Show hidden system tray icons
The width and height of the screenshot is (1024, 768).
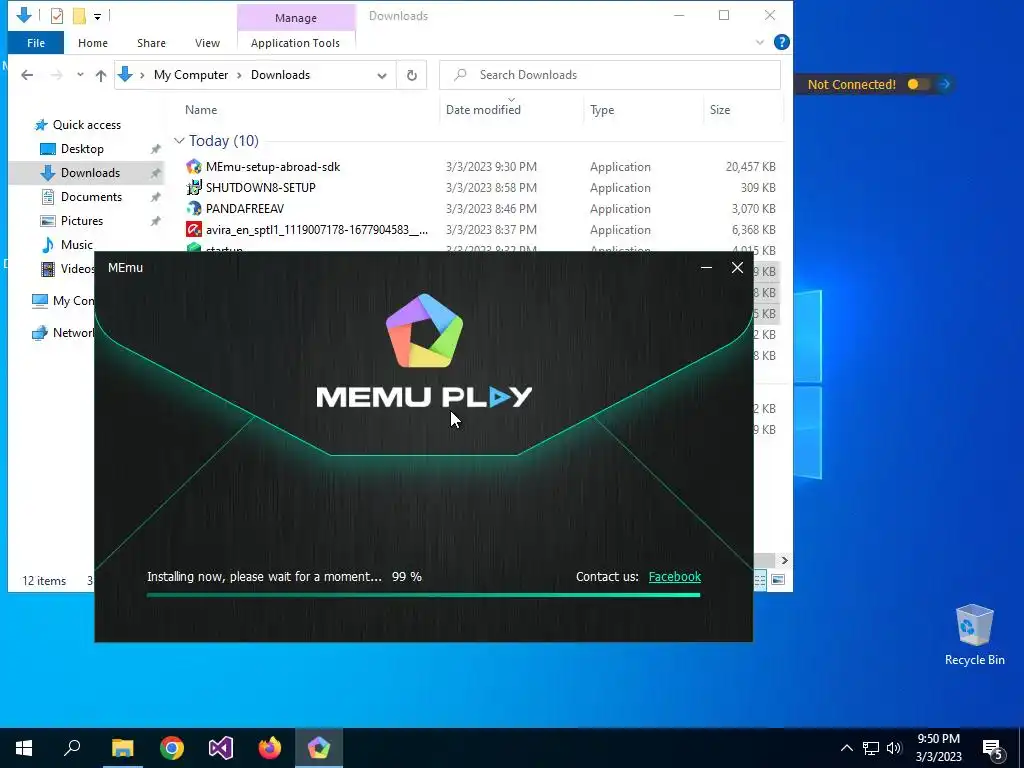click(846, 748)
